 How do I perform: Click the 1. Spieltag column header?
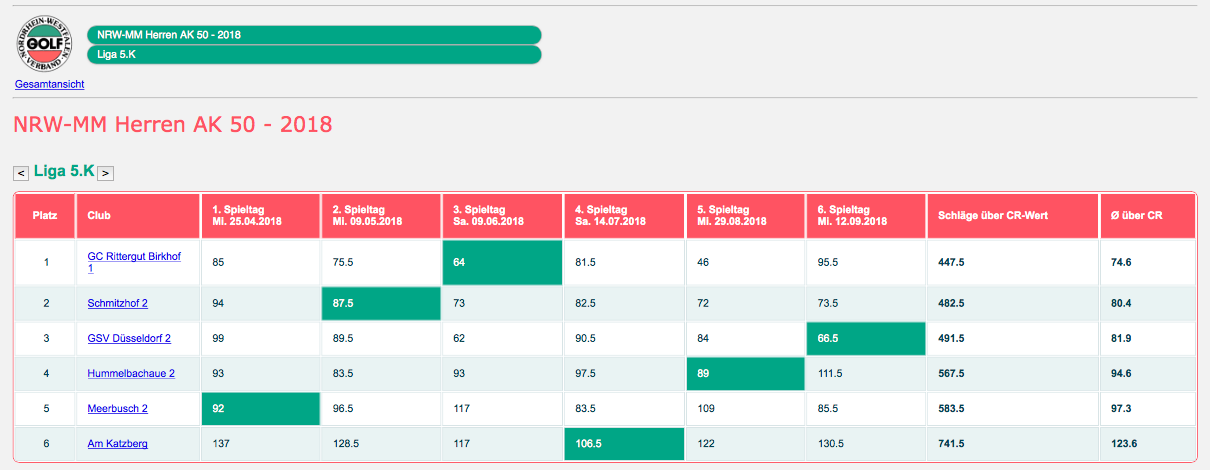point(260,215)
